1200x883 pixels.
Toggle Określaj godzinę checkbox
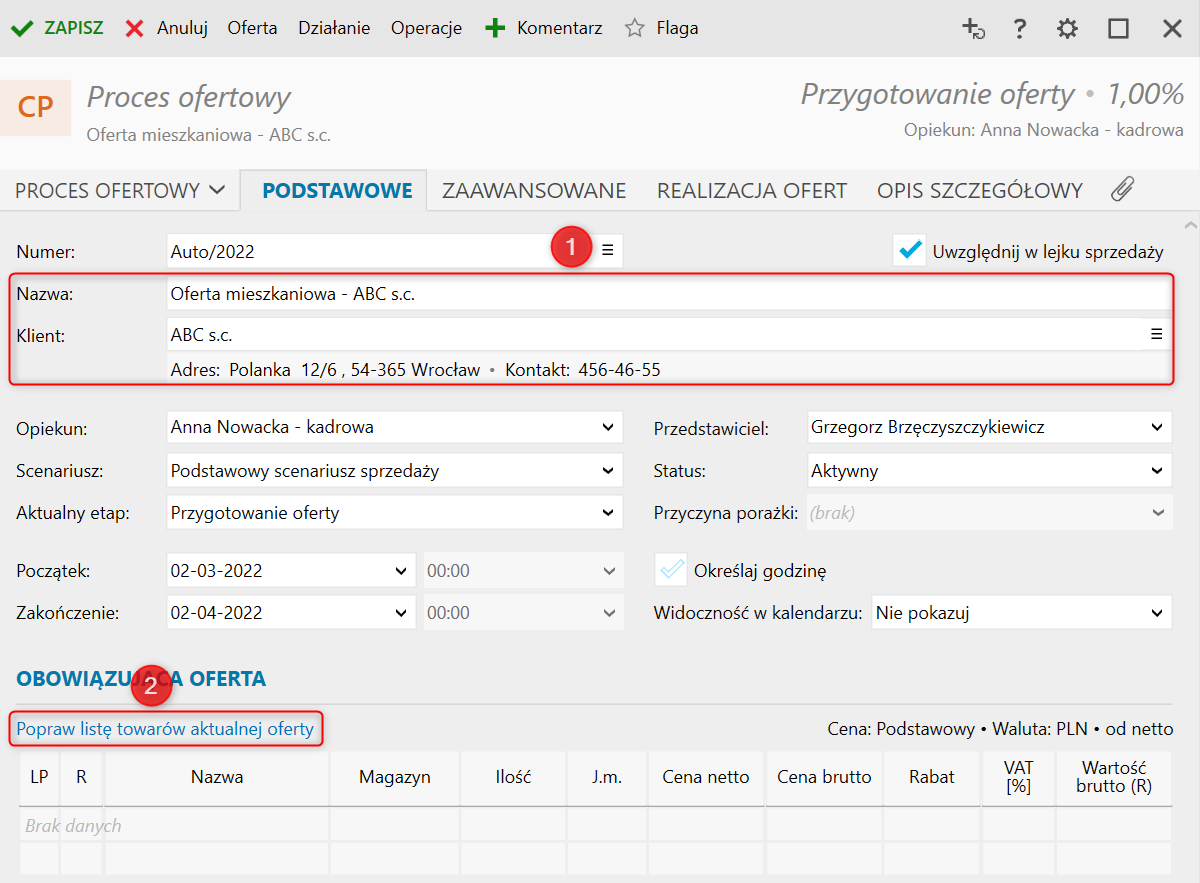(x=671, y=571)
